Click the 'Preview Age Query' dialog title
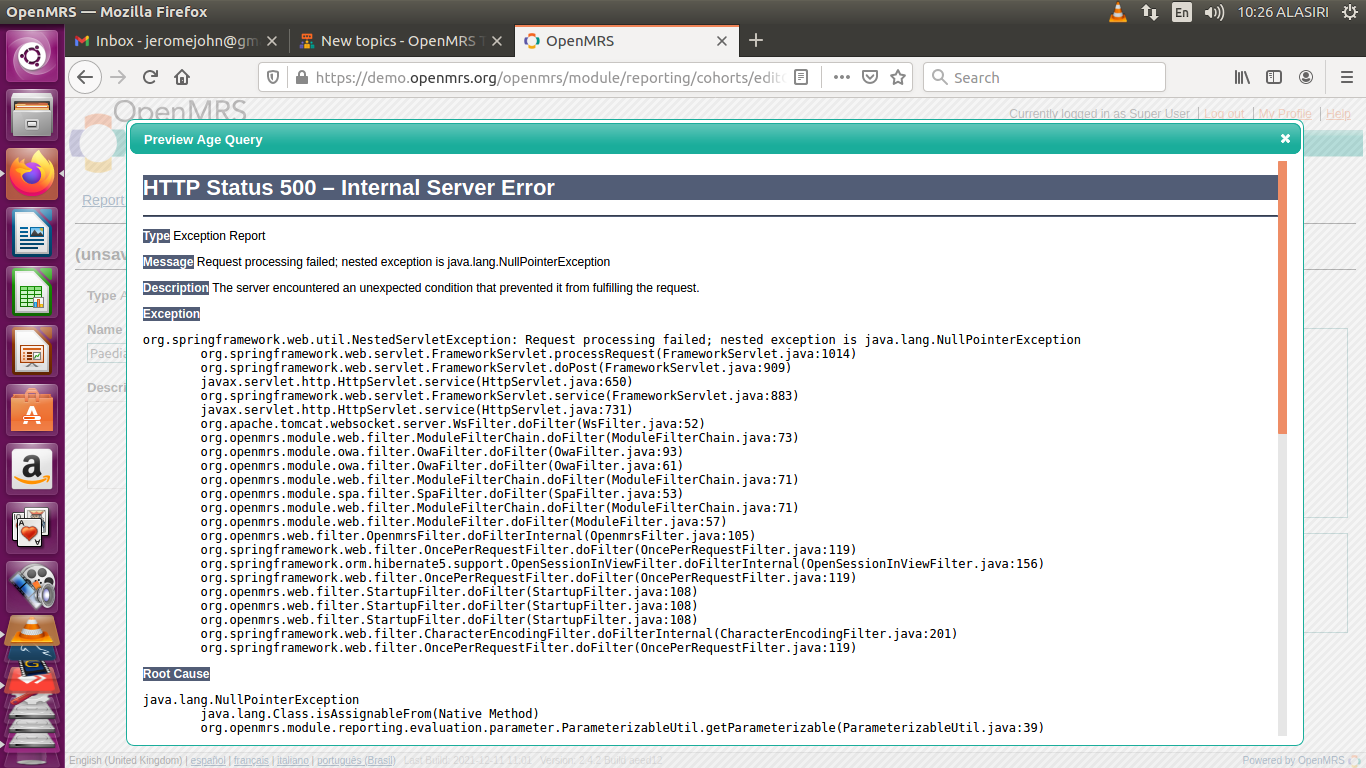This screenshot has height=768, width=1366. click(203, 139)
